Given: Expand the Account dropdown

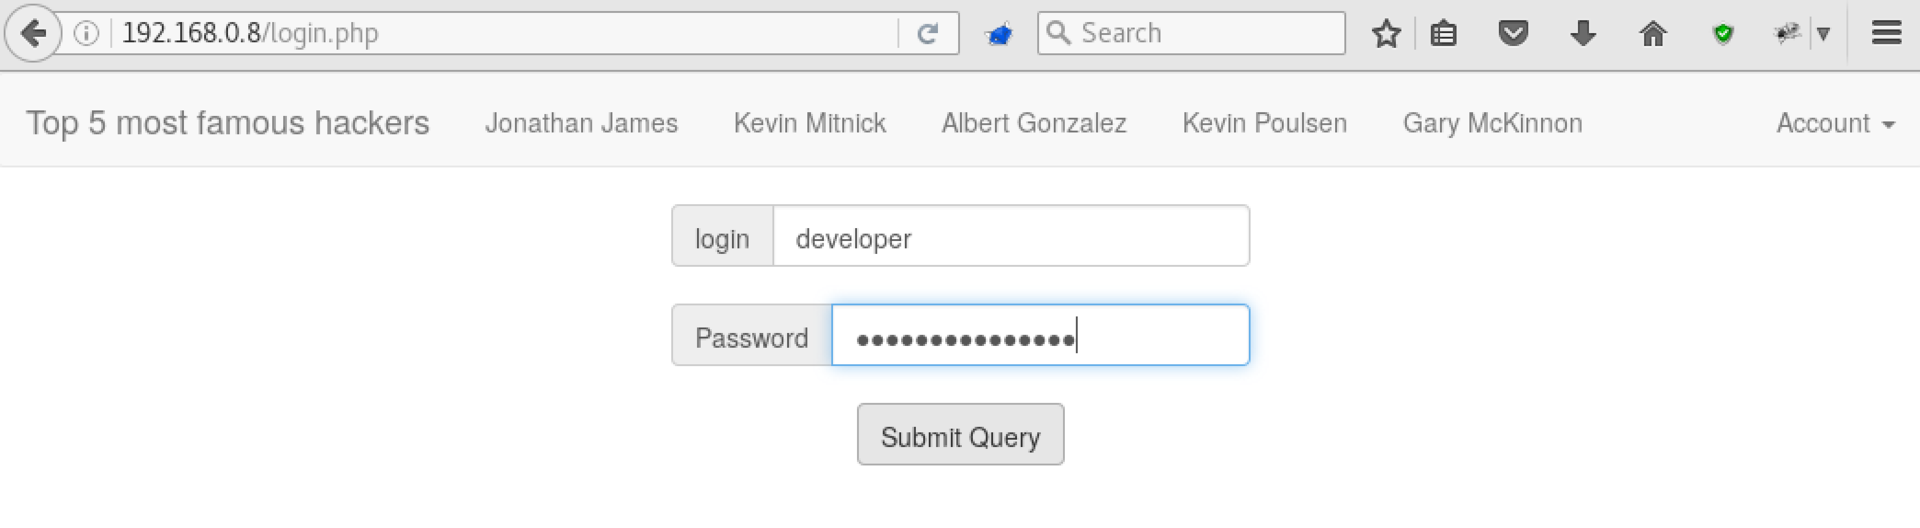Looking at the screenshot, I should tap(1835, 123).
